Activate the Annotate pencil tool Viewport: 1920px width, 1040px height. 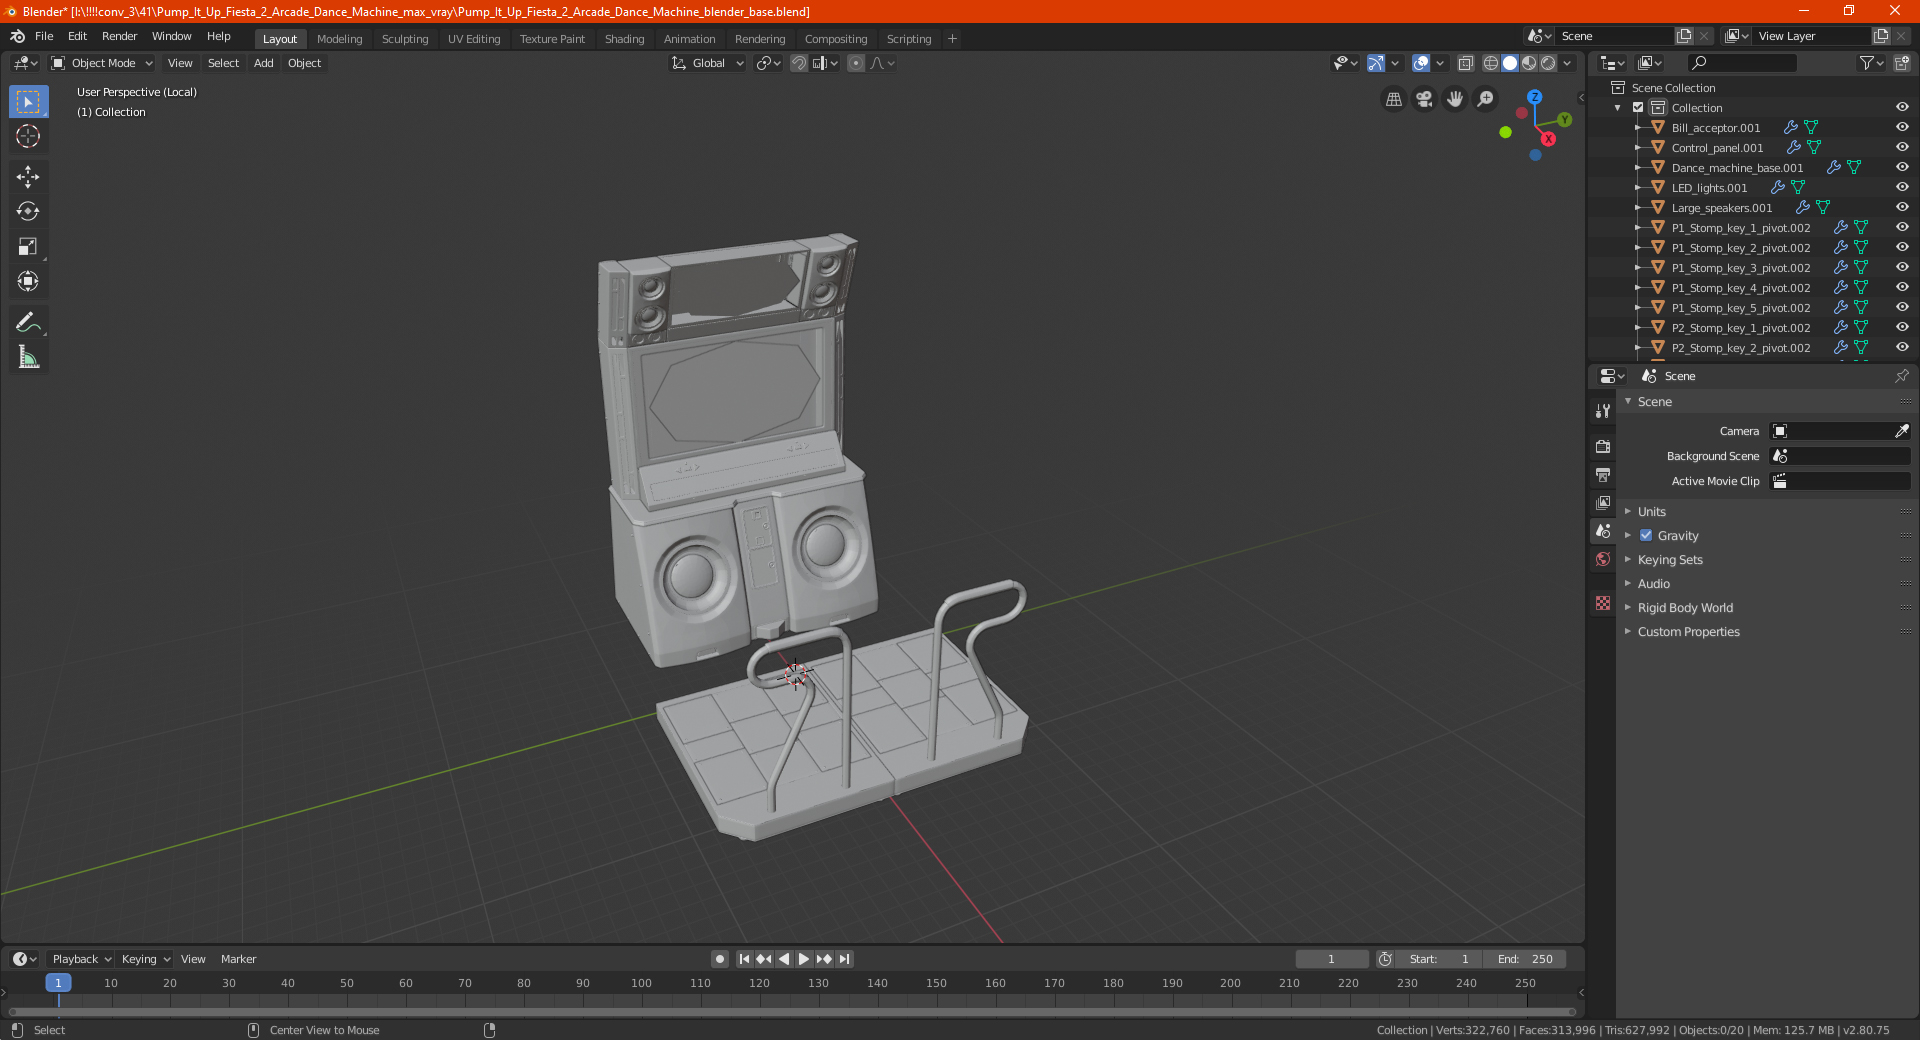28,322
